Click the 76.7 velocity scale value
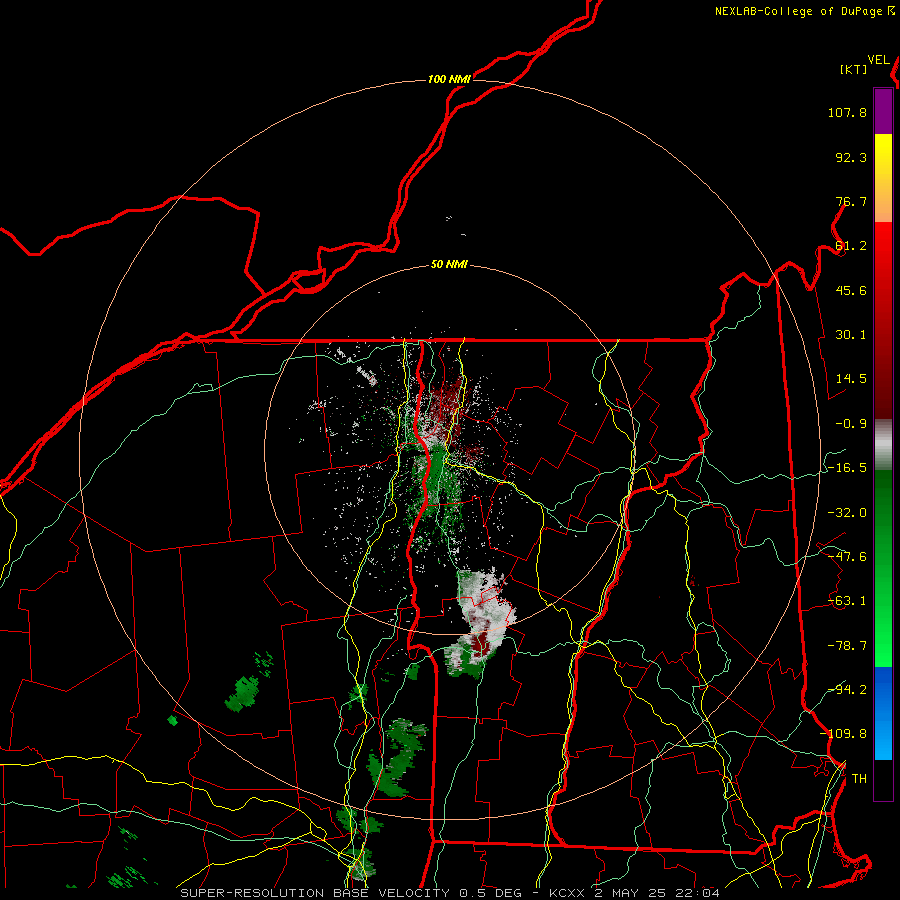 [851, 201]
